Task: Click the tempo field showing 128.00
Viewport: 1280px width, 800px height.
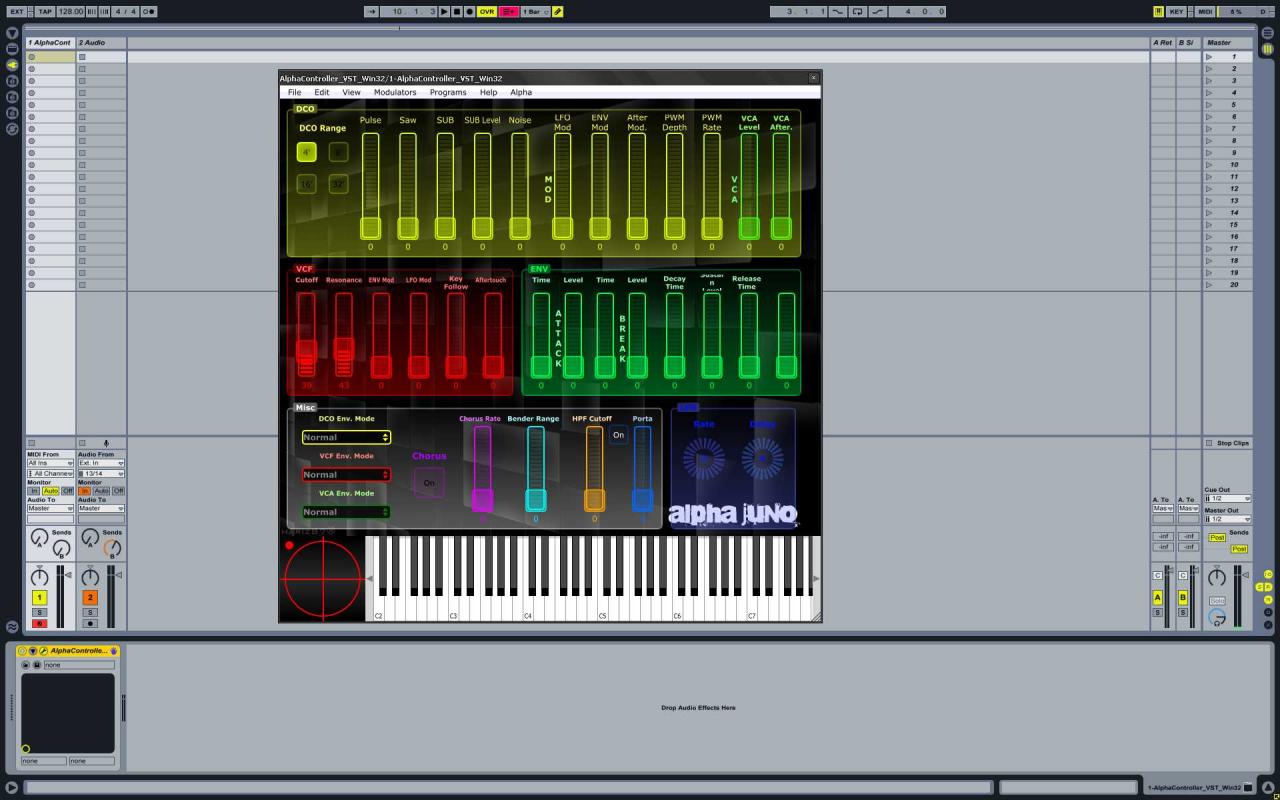Action: pyautogui.click(x=70, y=11)
